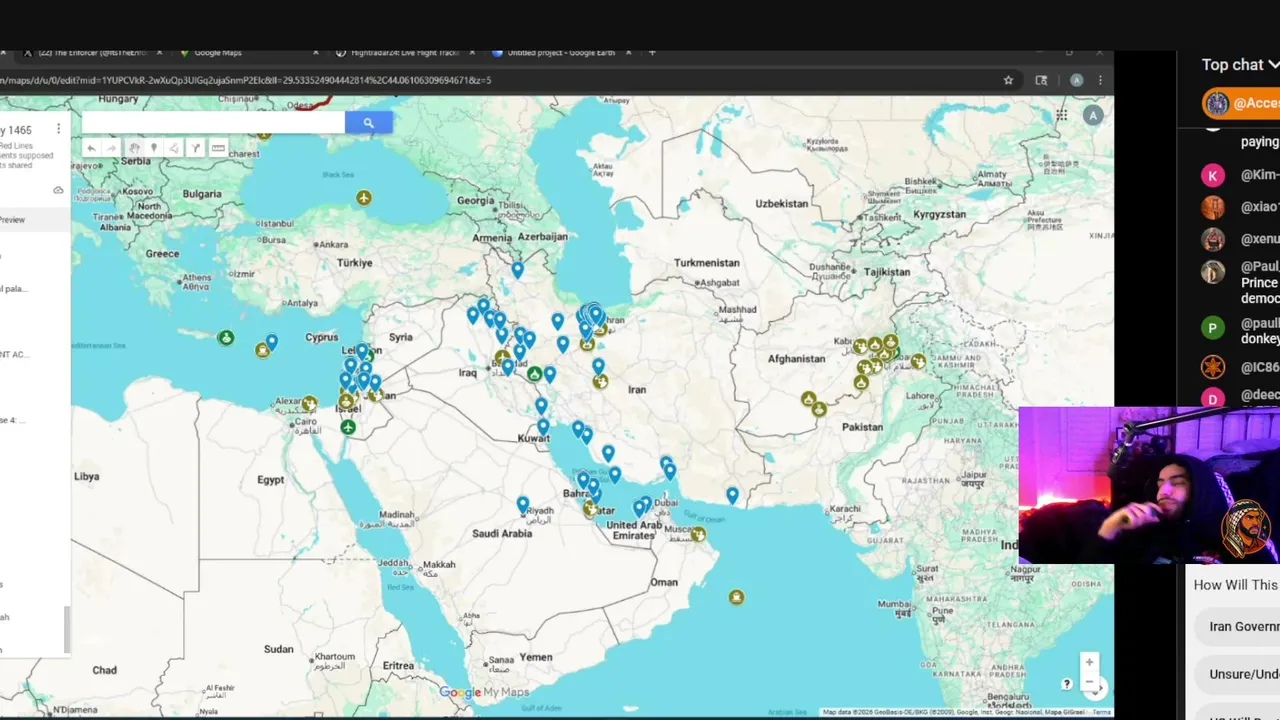Open the Google apps grid
This screenshot has height=720, width=1280.
[1061, 115]
